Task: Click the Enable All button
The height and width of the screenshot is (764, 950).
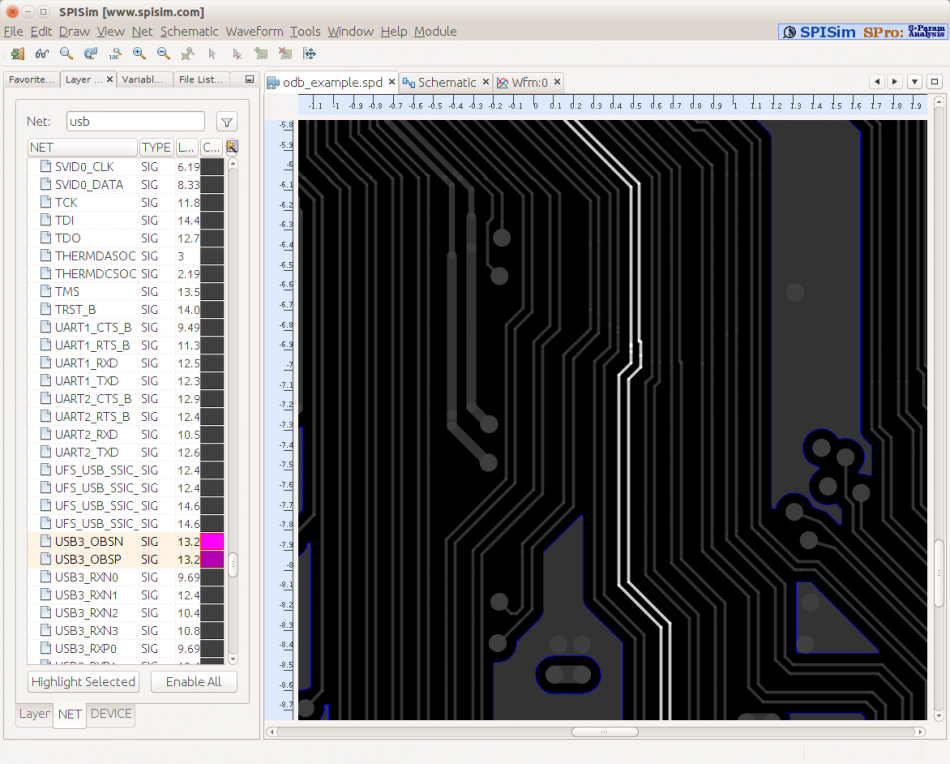Action: (193, 682)
